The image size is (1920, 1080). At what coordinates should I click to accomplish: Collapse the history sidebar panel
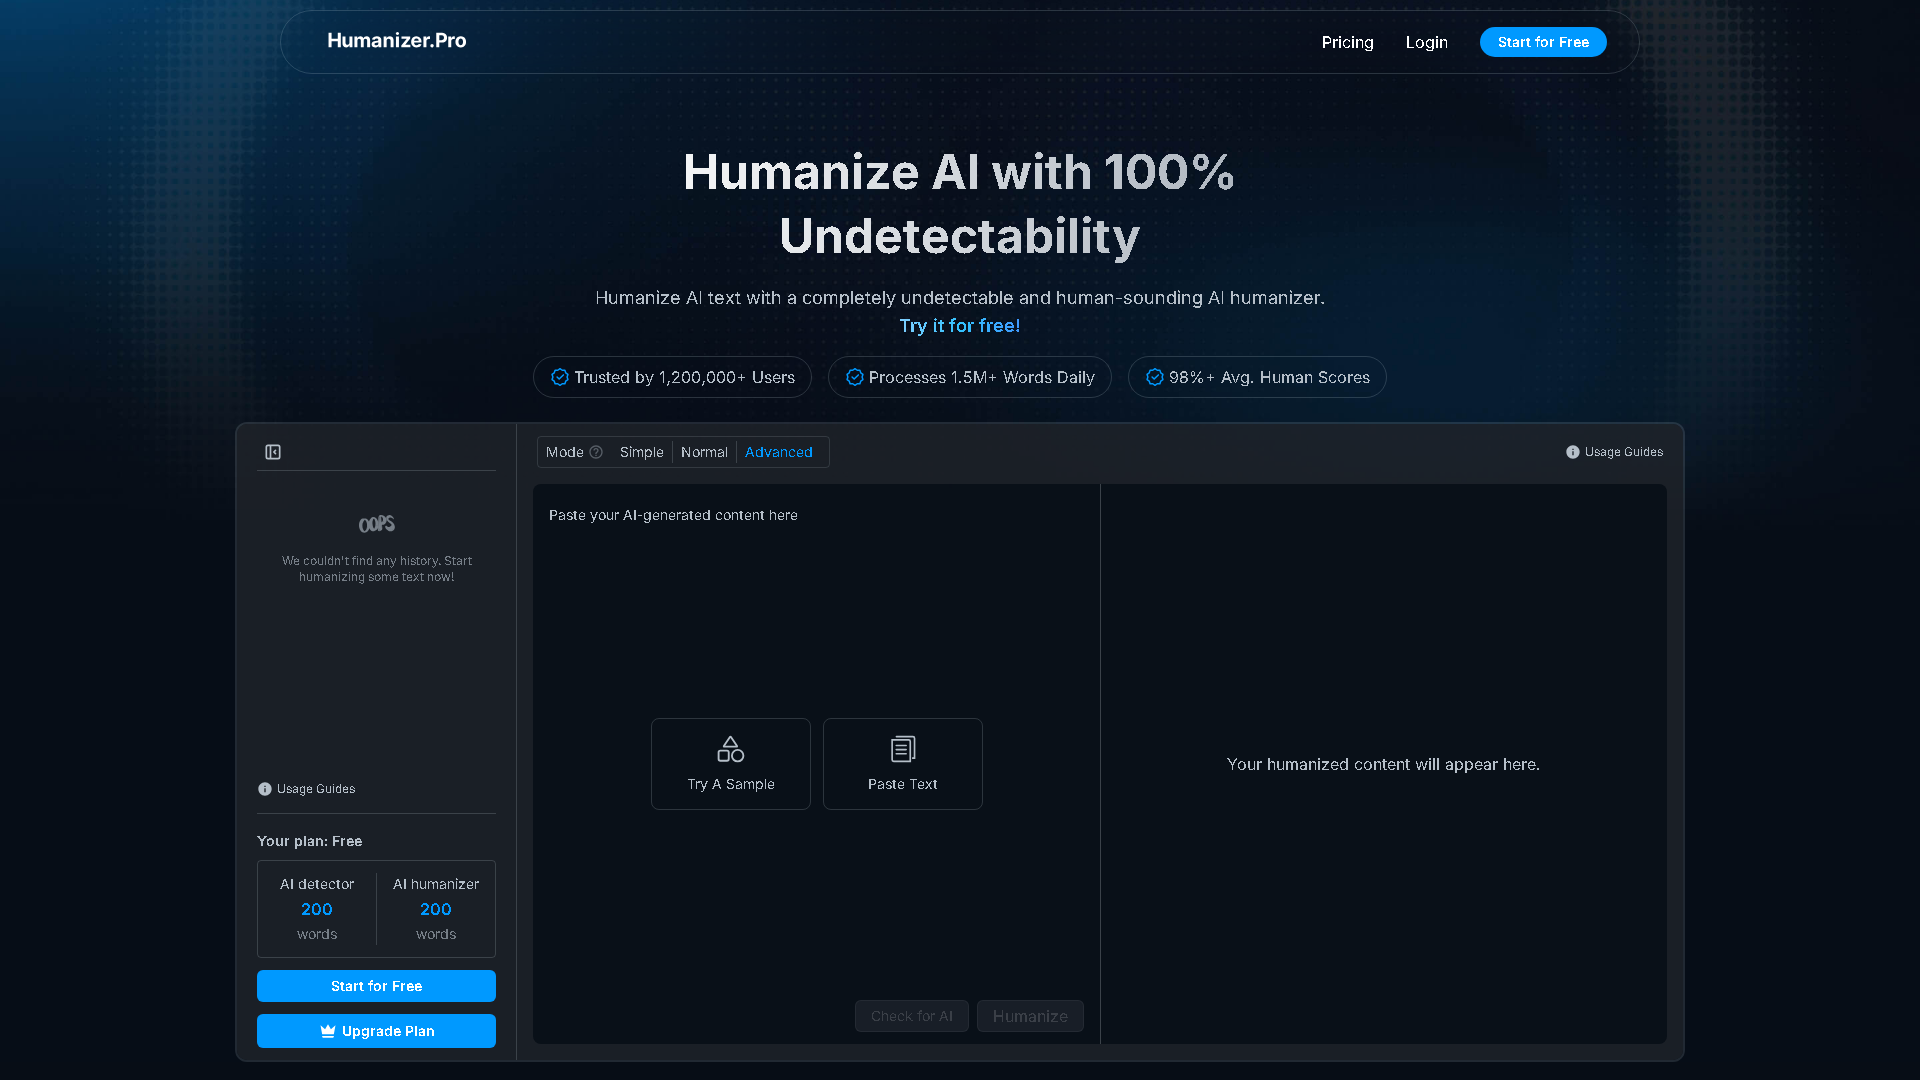point(273,452)
